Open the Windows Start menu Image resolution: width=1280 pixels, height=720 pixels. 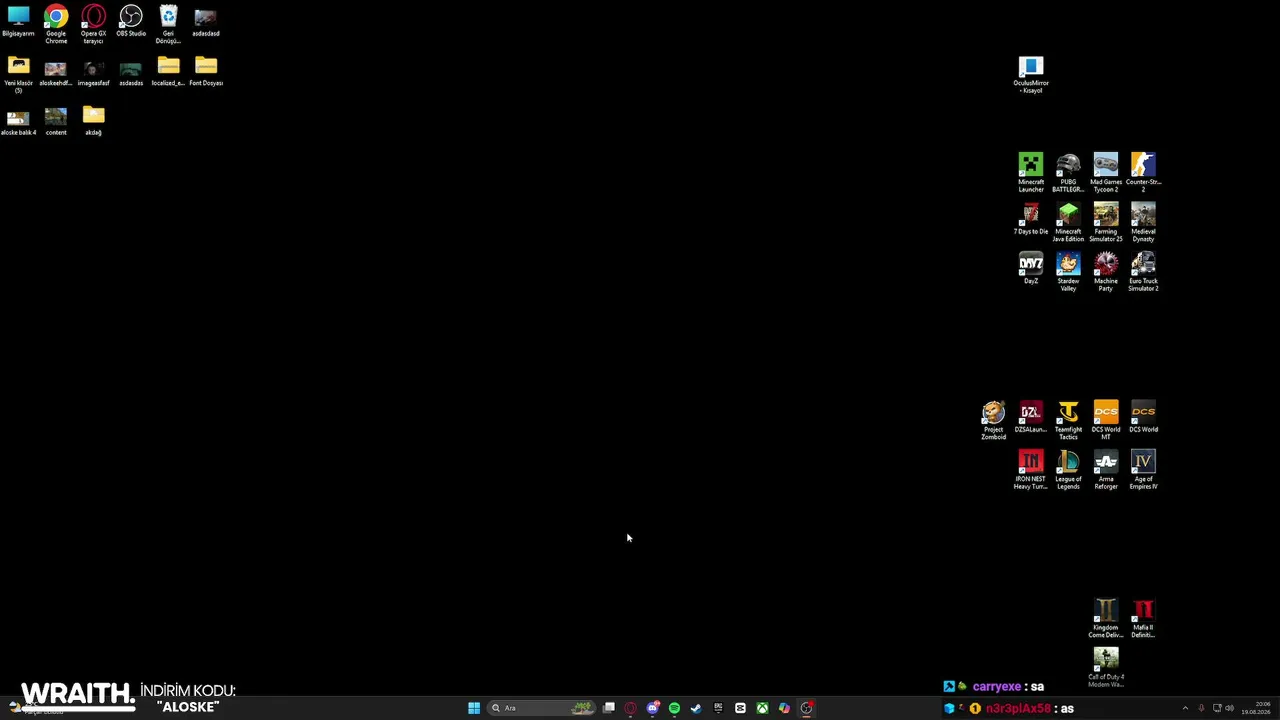click(x=474, y=708)
